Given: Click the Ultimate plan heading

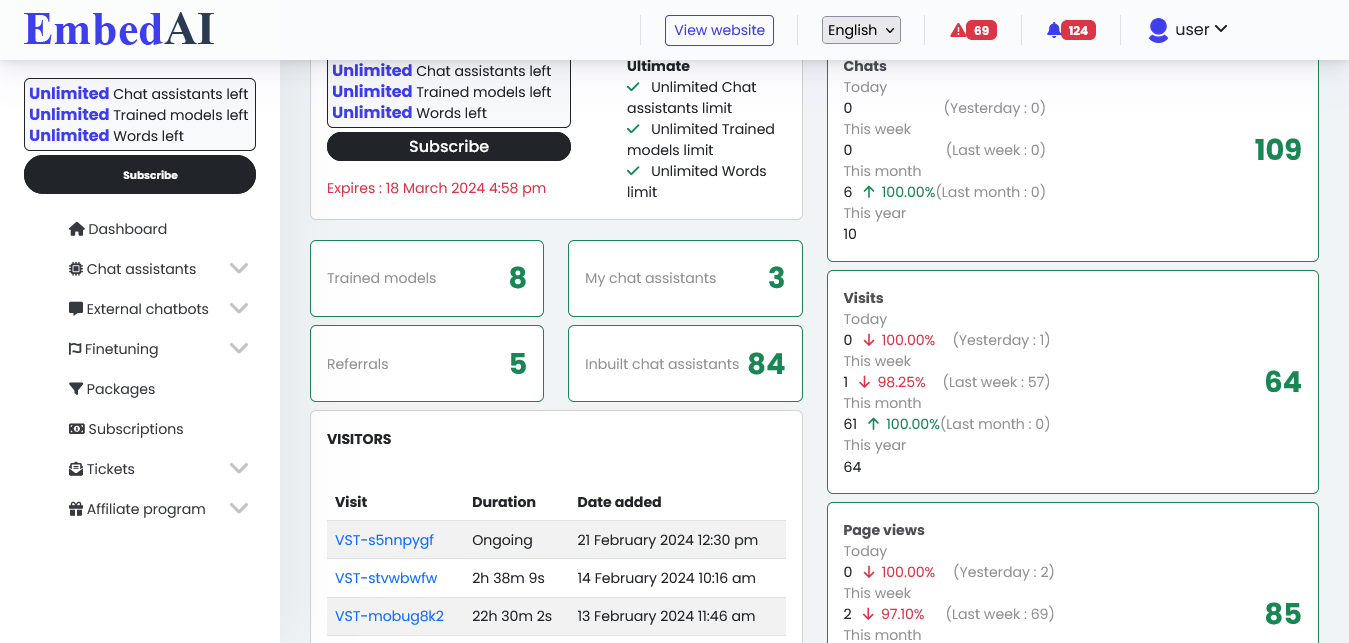Looking at the screenshot, I should coord(658,66).
